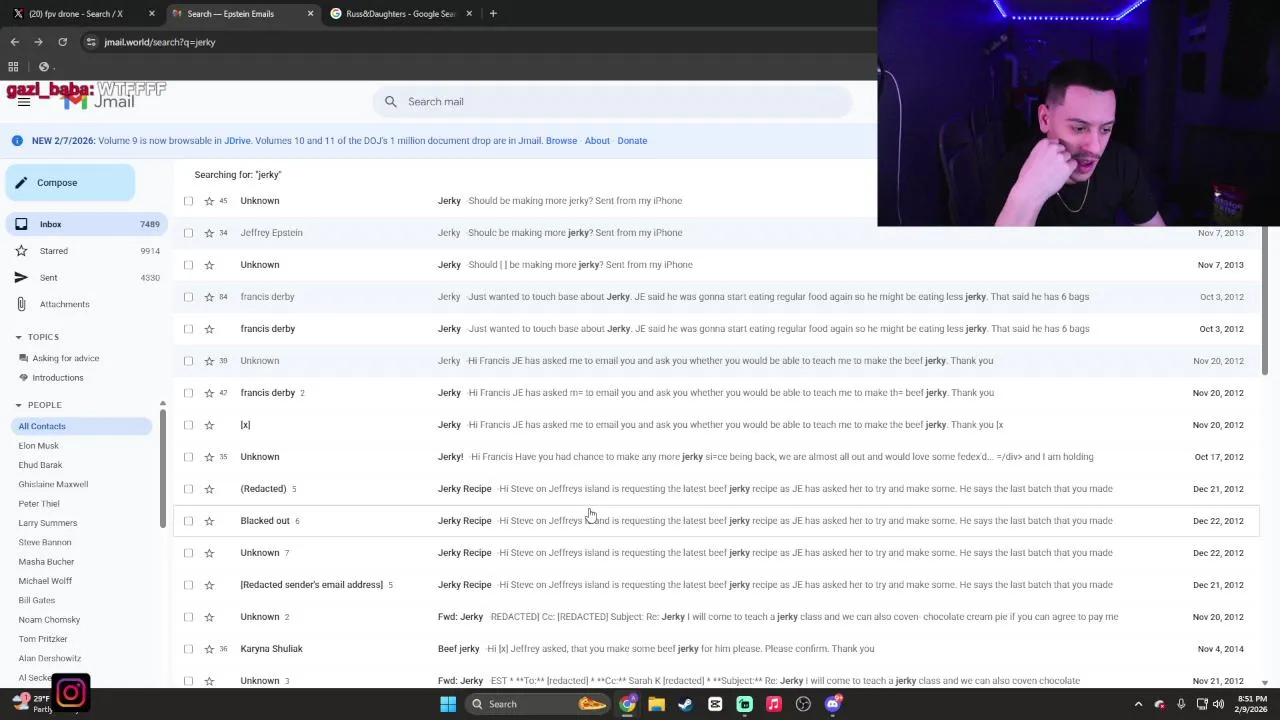Click the info icon on the announcement banner

coord(17,141)
